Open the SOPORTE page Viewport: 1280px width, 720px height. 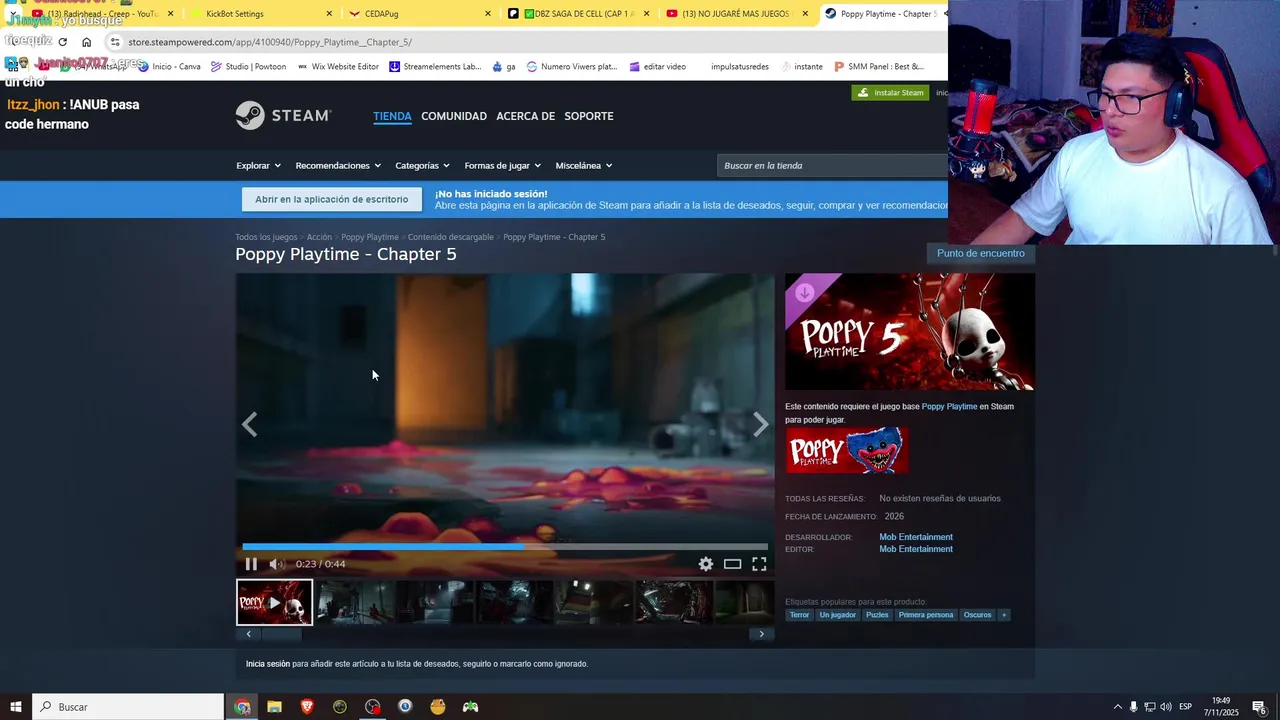tap(589, 116)
